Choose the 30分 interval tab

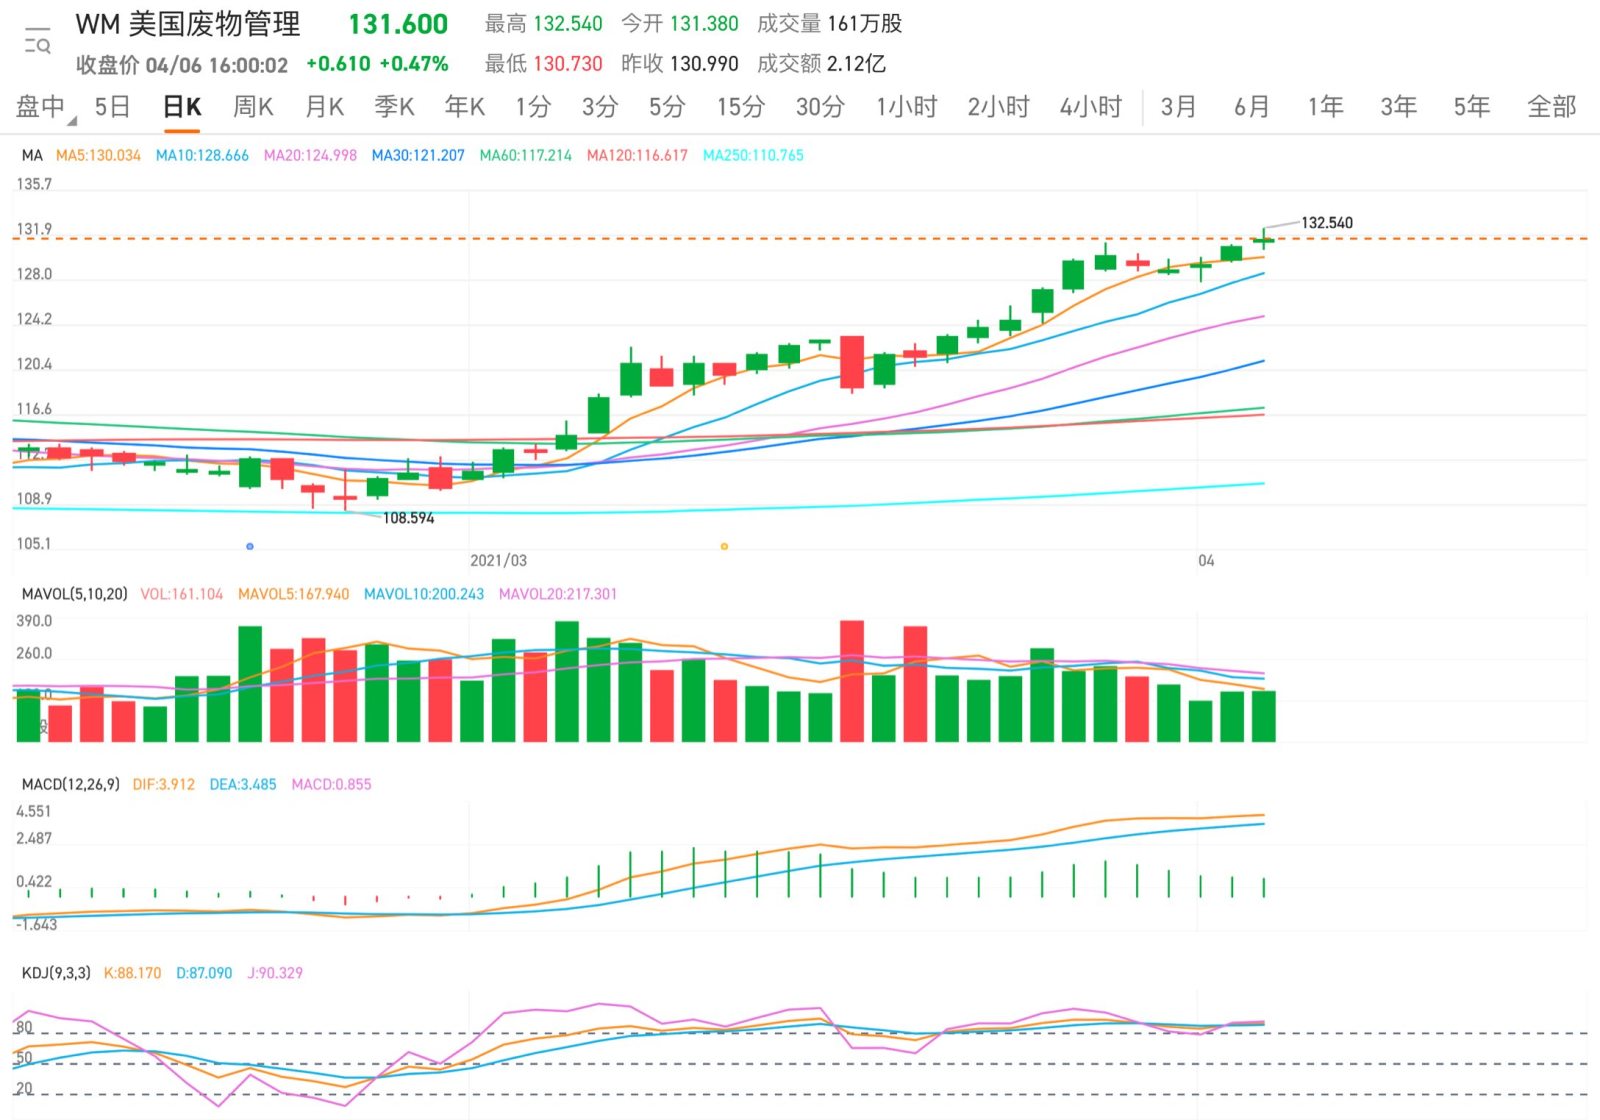point(820,107)
